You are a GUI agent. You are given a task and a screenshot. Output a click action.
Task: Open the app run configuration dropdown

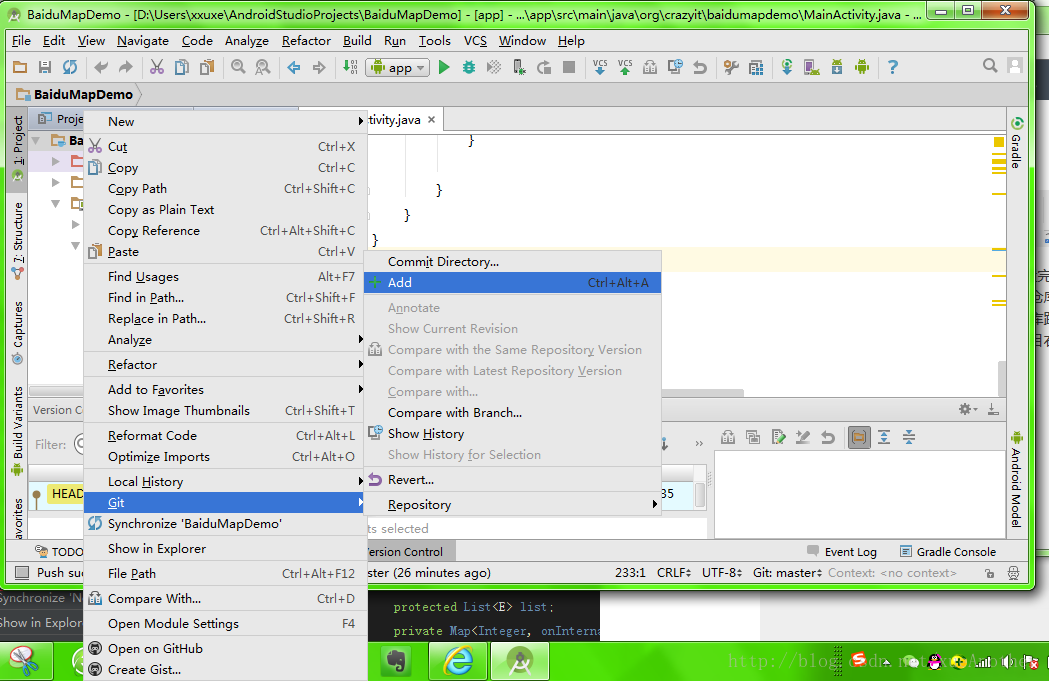pyautogui.click(x=397, y=68)
